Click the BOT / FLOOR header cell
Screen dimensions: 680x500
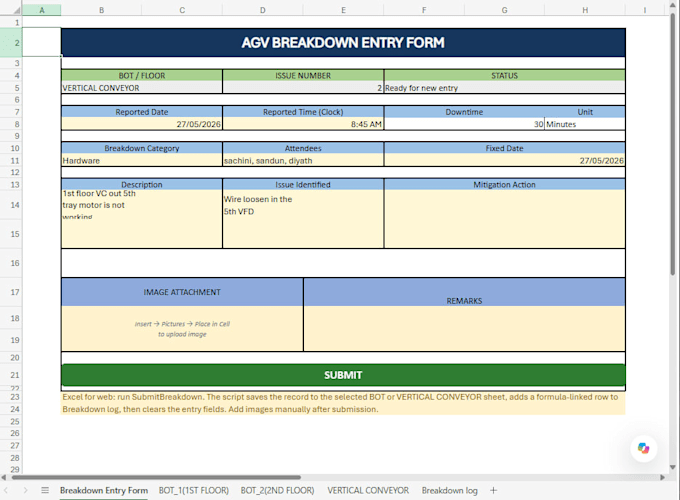coord(142,75)
